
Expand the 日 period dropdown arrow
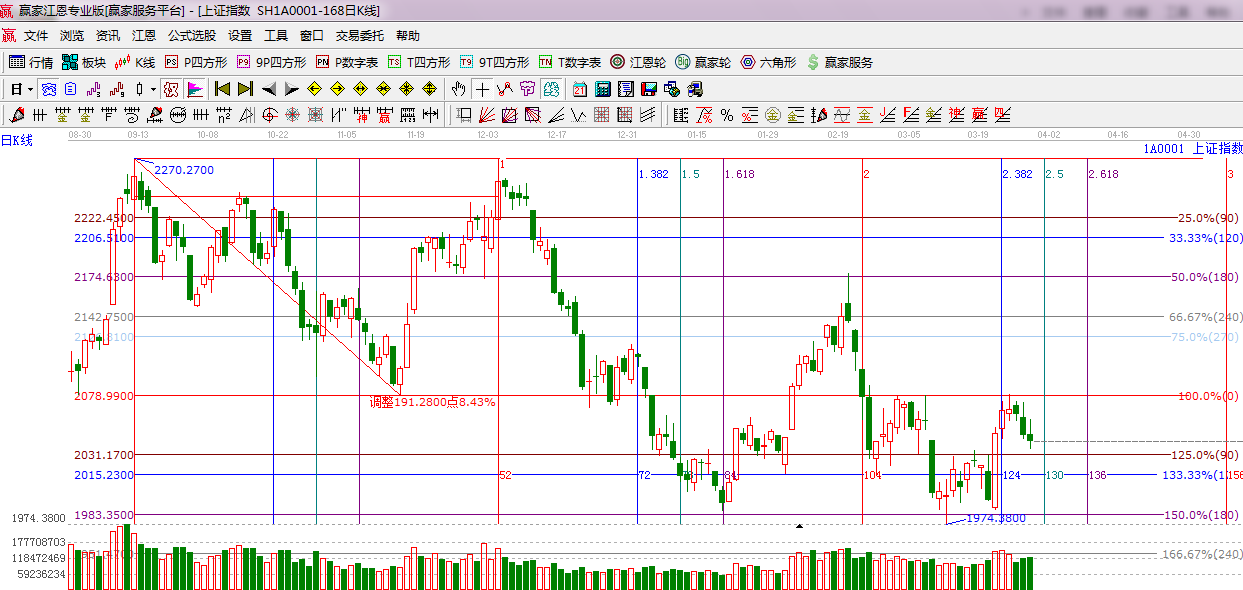tap(31, 89)
